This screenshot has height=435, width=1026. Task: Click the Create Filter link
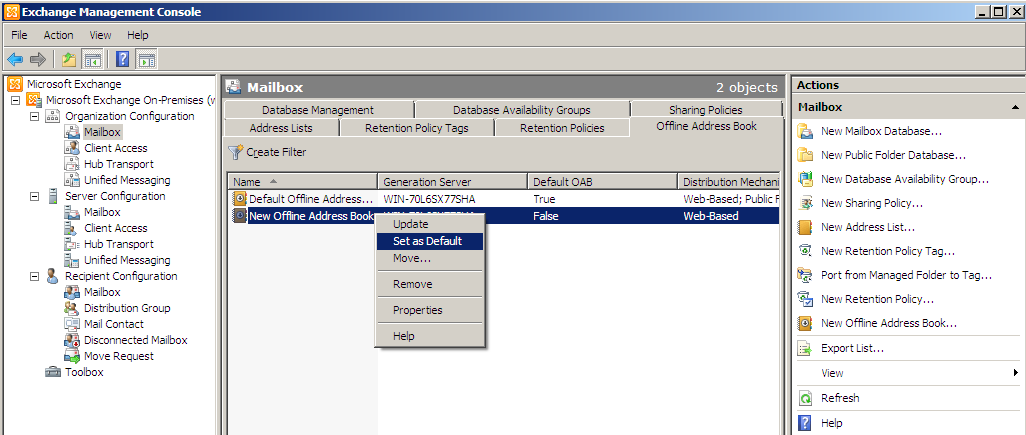[x=276, y=152]
